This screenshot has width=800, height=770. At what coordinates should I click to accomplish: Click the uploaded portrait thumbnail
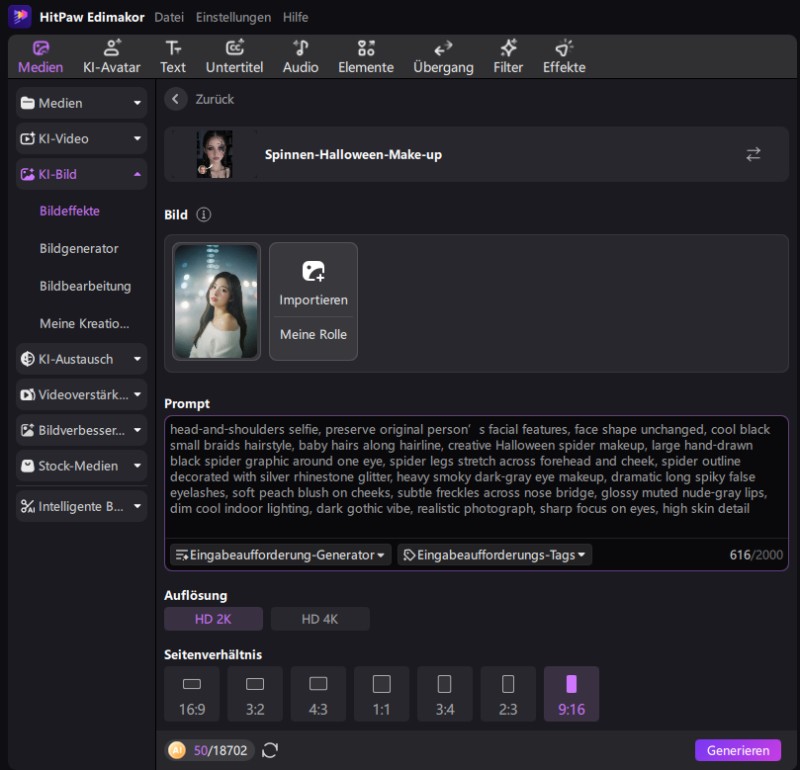coord(216,301)
